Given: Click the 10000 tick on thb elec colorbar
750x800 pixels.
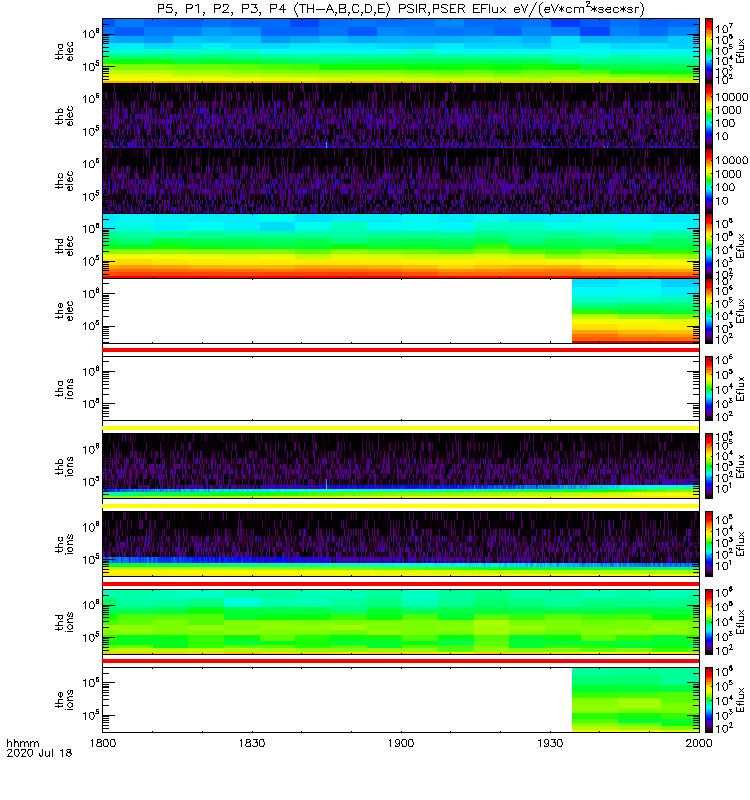Looking at the screenshot, I should click(x=732, y=97).
